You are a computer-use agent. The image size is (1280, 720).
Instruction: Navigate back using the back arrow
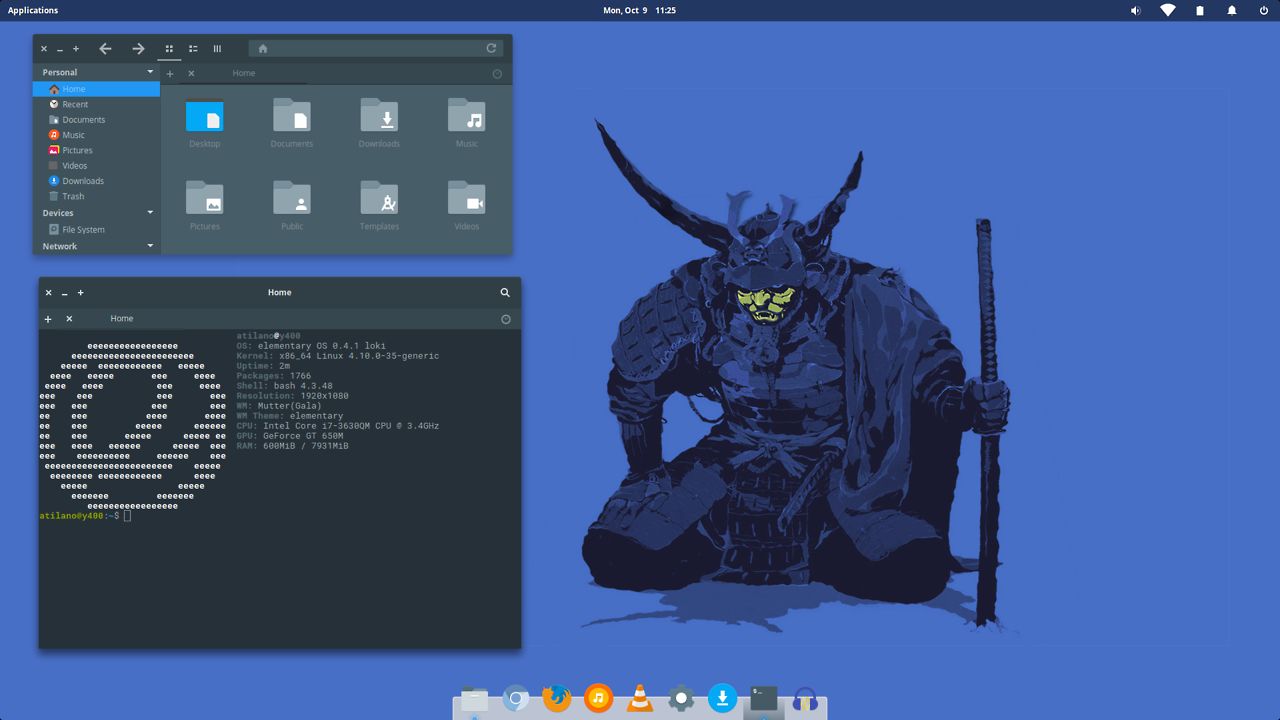click(x=105, y=48)
